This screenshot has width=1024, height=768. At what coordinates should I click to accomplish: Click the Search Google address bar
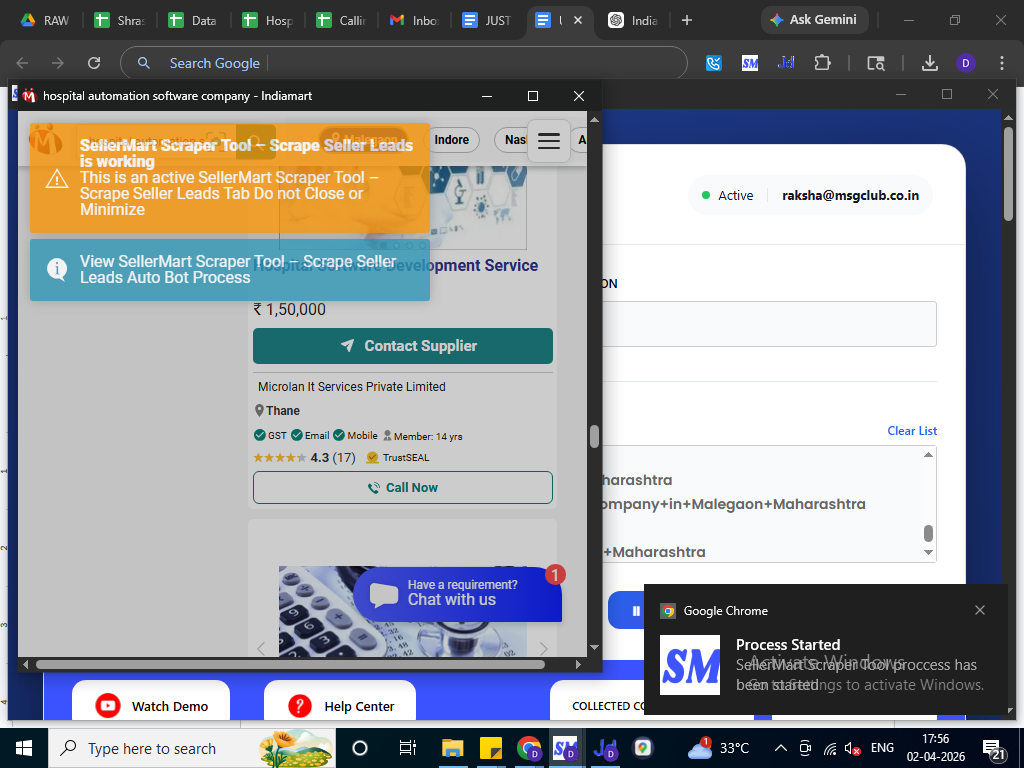click(x=400, y=63)
